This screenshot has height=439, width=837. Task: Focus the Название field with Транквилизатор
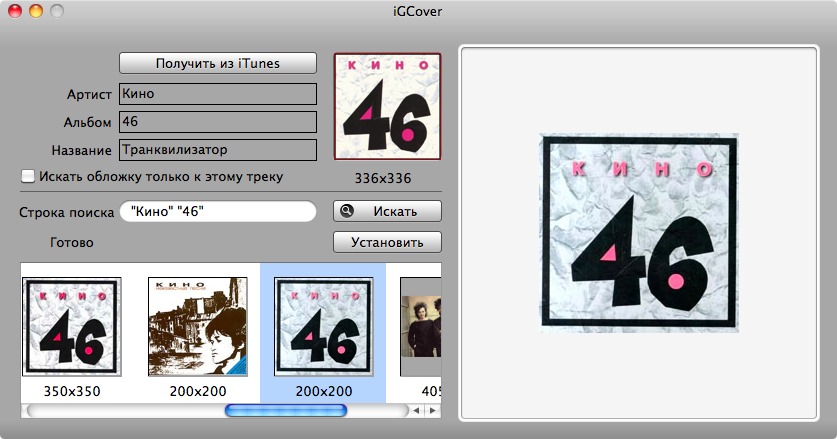click(x=218, y=150)
